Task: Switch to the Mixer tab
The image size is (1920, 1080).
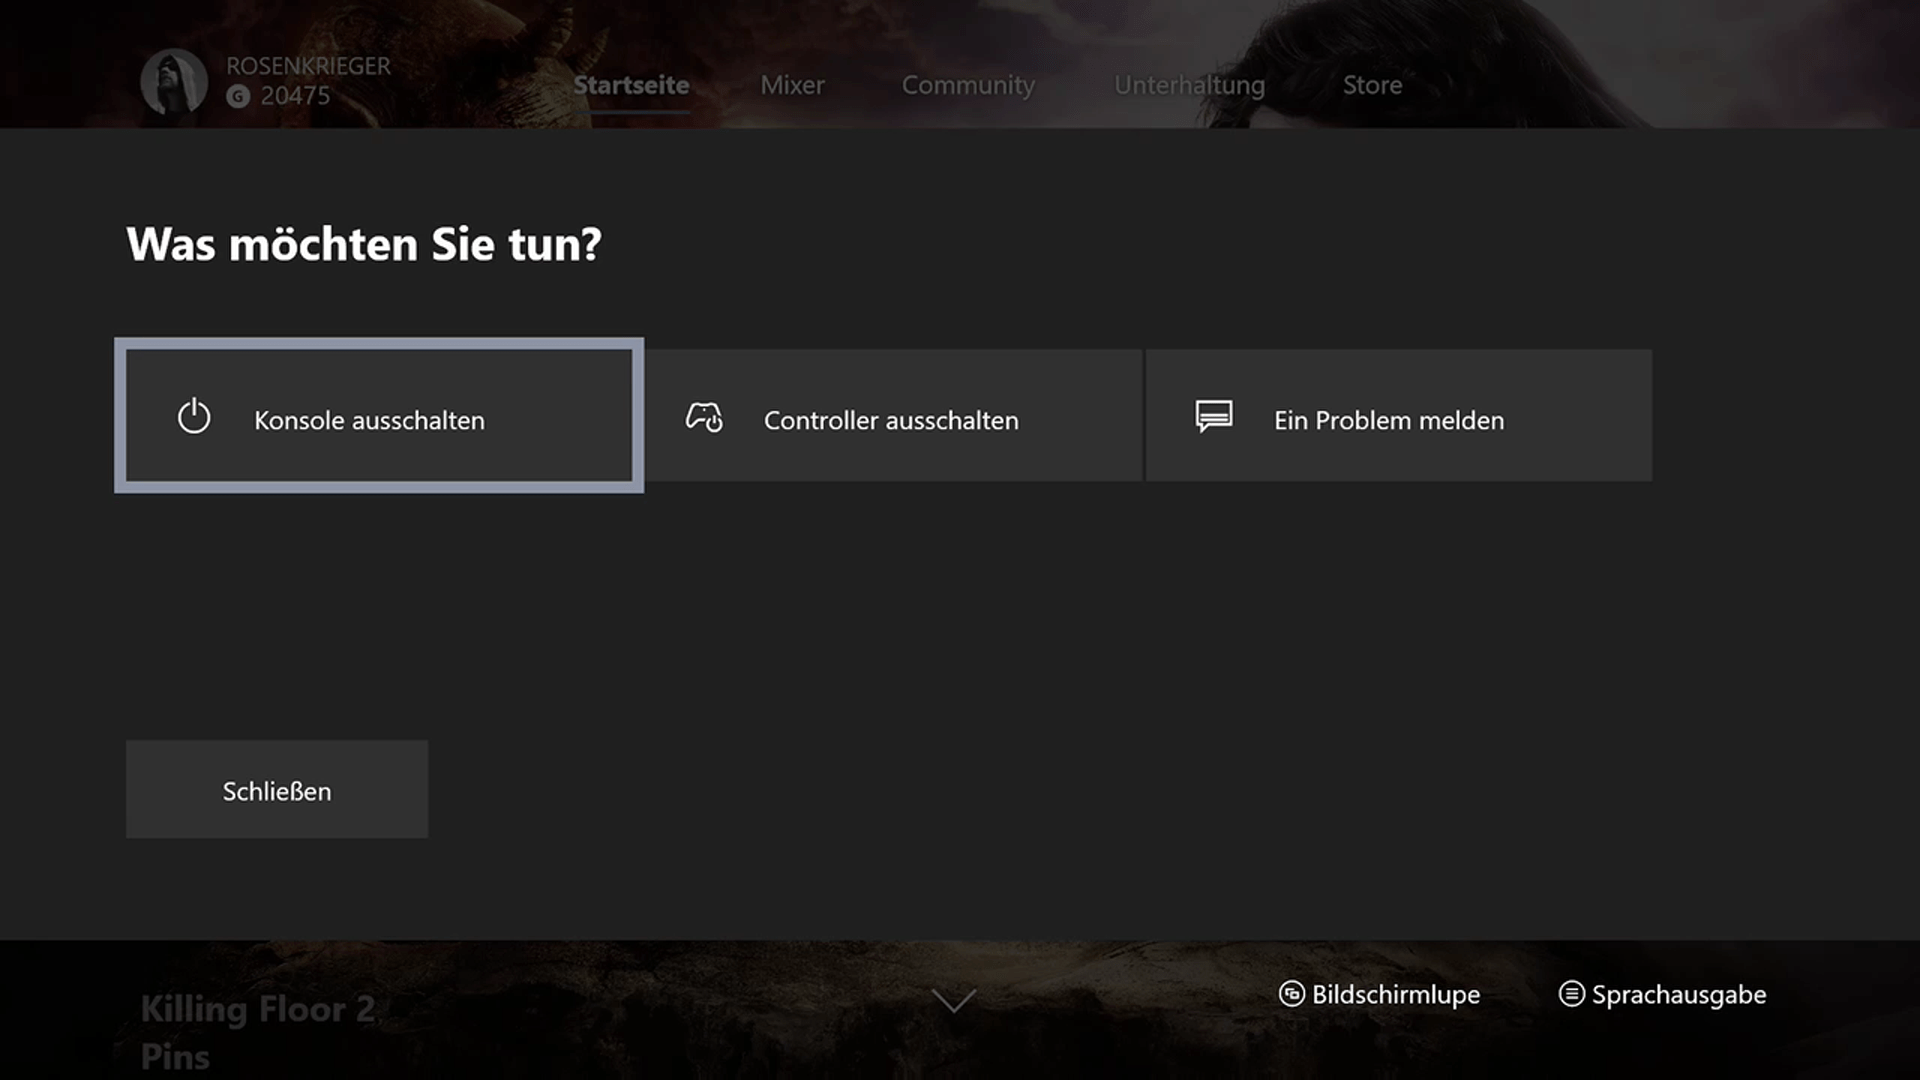Action: point(792,85)
